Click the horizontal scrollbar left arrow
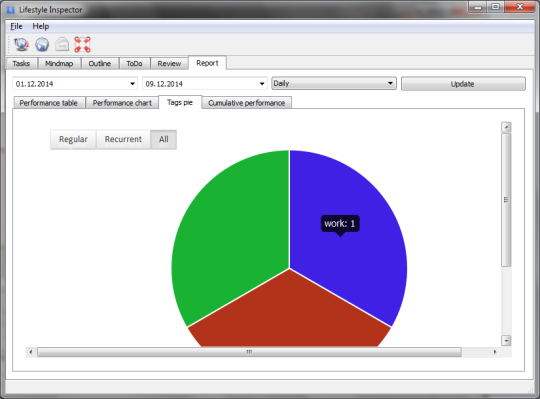This screenshot has height=399, width=540. click(31, 352)
